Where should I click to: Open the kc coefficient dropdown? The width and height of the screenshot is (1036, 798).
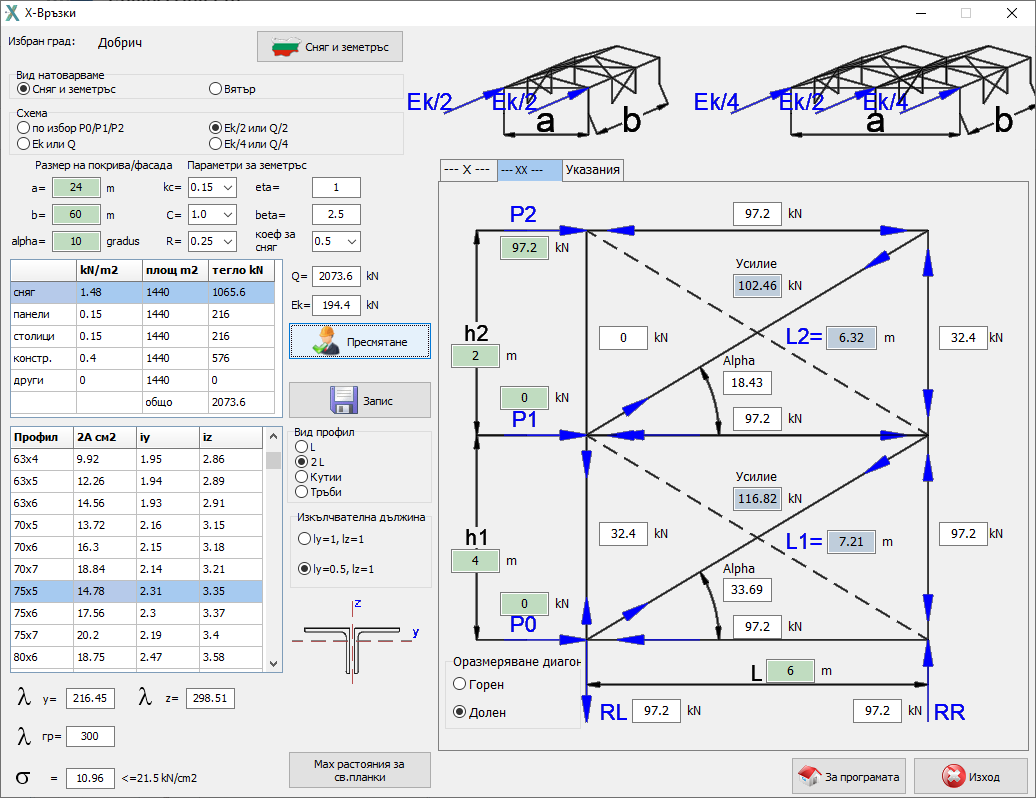pyautogui.click(x=212, y=188)
